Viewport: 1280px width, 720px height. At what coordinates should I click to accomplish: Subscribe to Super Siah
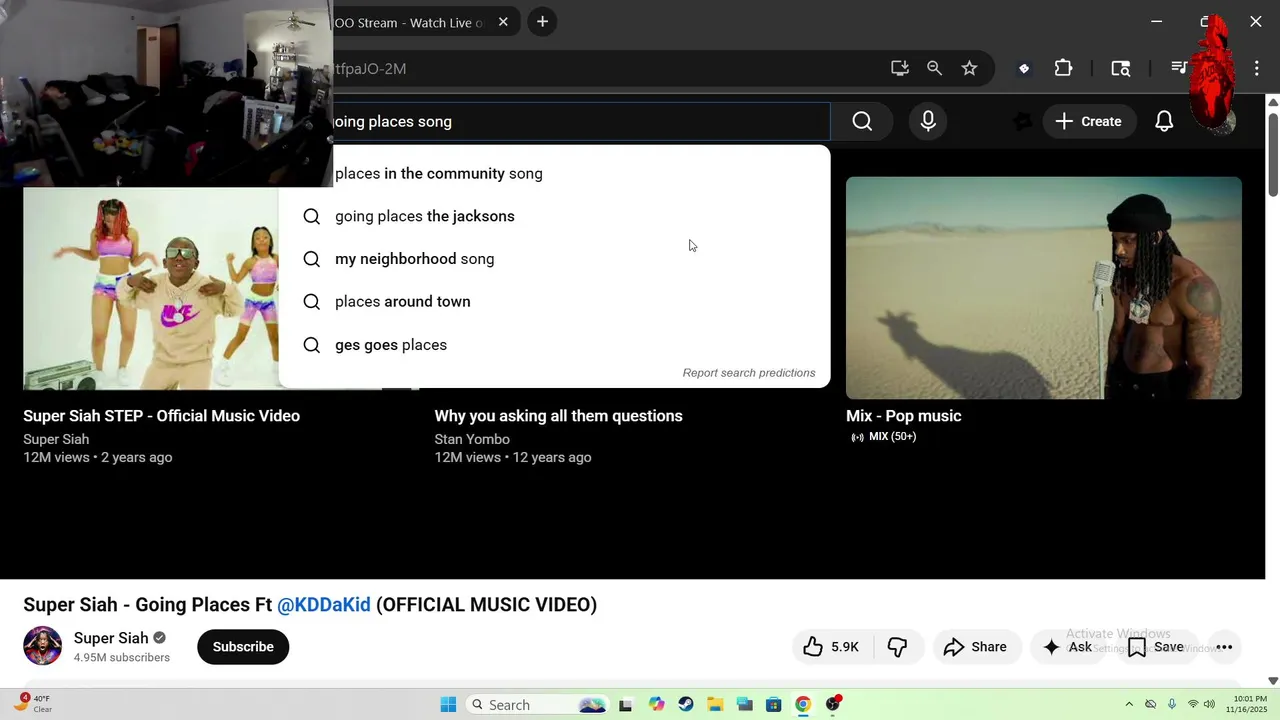[243, 647]
